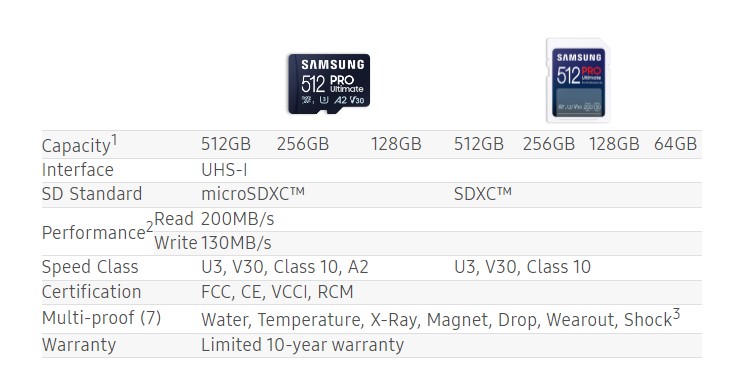This screenshot has height=385, width=745.
Task: Open the Performance footnote 2 superscript
Action: point(149,227)
